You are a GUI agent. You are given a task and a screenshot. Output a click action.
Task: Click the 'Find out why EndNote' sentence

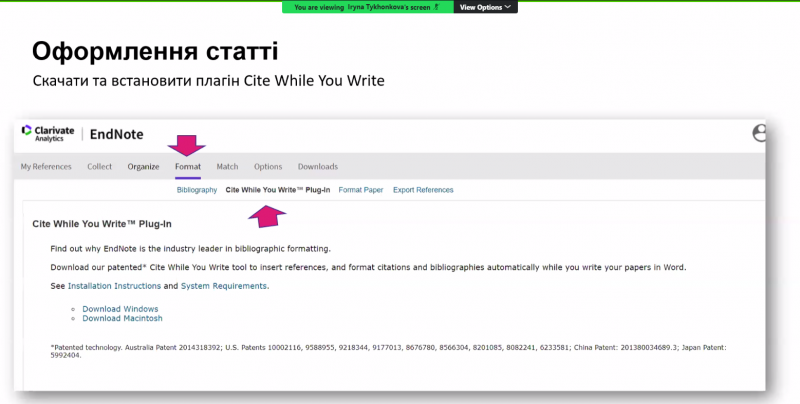point(190,249)
